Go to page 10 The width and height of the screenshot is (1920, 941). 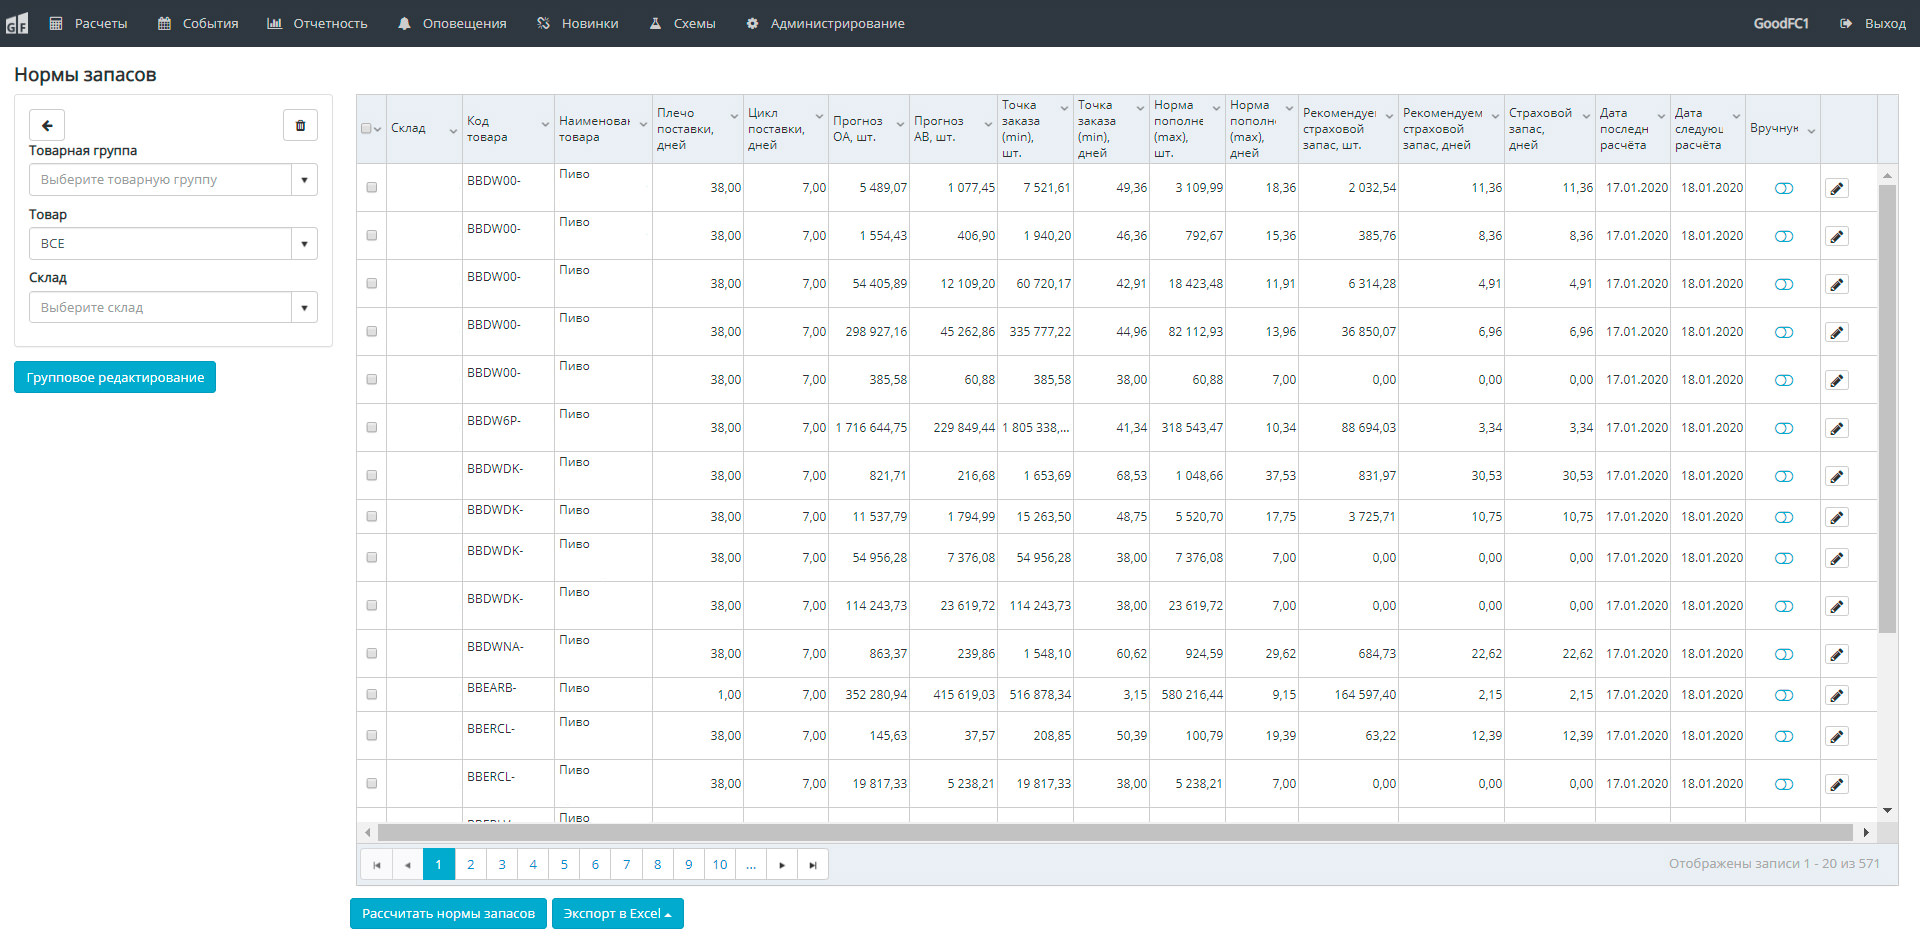pos(720,865)
